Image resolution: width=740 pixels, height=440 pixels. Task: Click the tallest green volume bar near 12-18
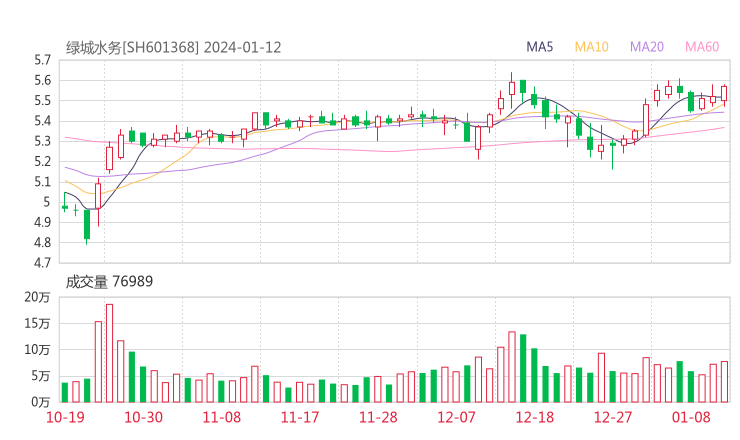523,368
